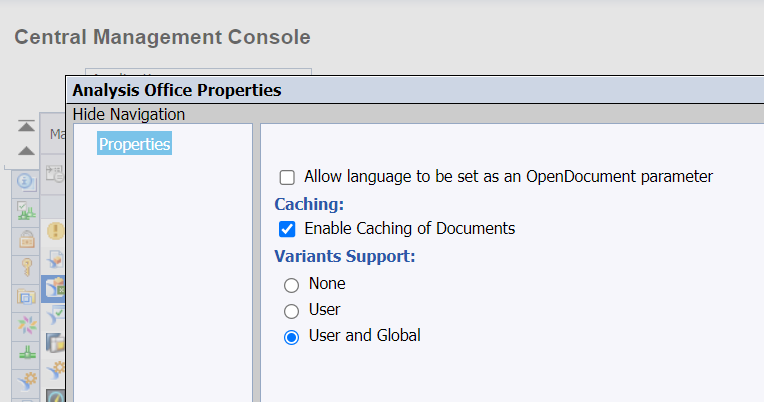764x402 pixels.
Task: Uncheck Enable Caching of Documents
Action: coord(287,229)
